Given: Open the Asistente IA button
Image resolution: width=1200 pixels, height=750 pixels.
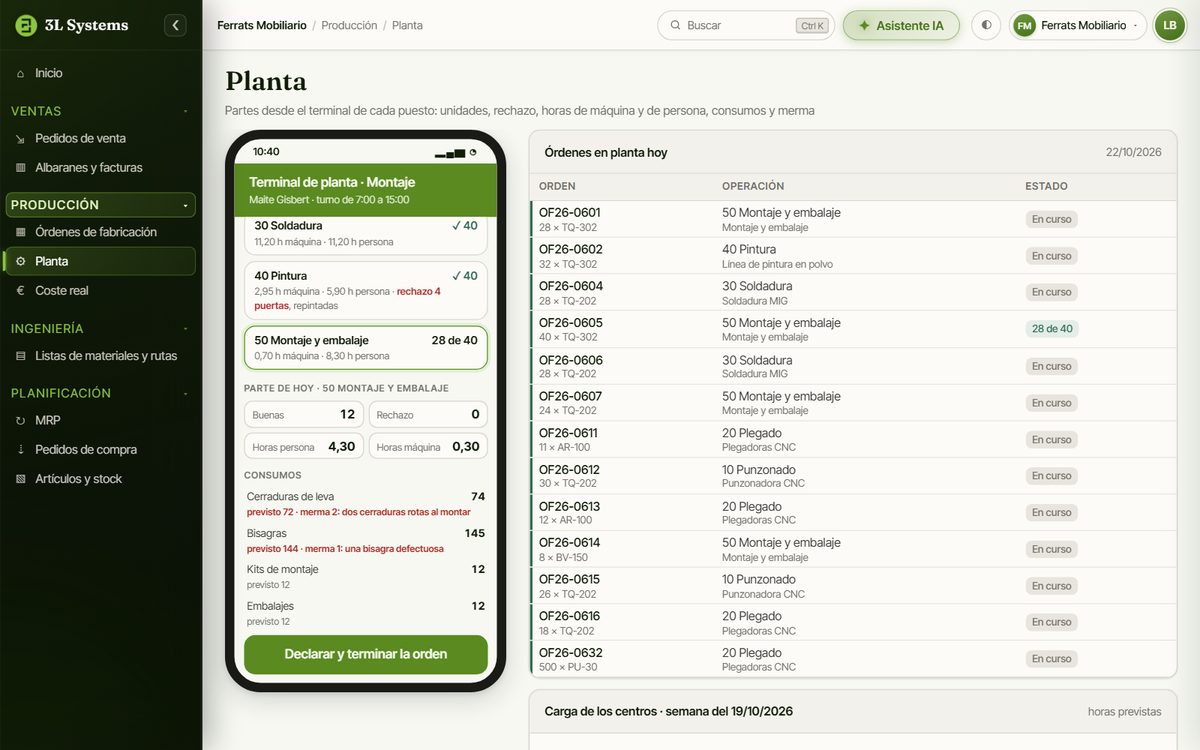Looking at the screenshot, I should pos(901,25).
